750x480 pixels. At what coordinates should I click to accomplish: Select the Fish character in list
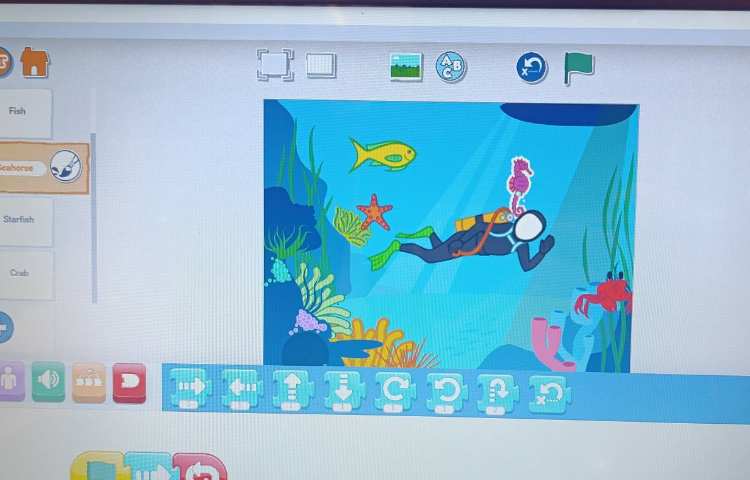coord(24,112)
